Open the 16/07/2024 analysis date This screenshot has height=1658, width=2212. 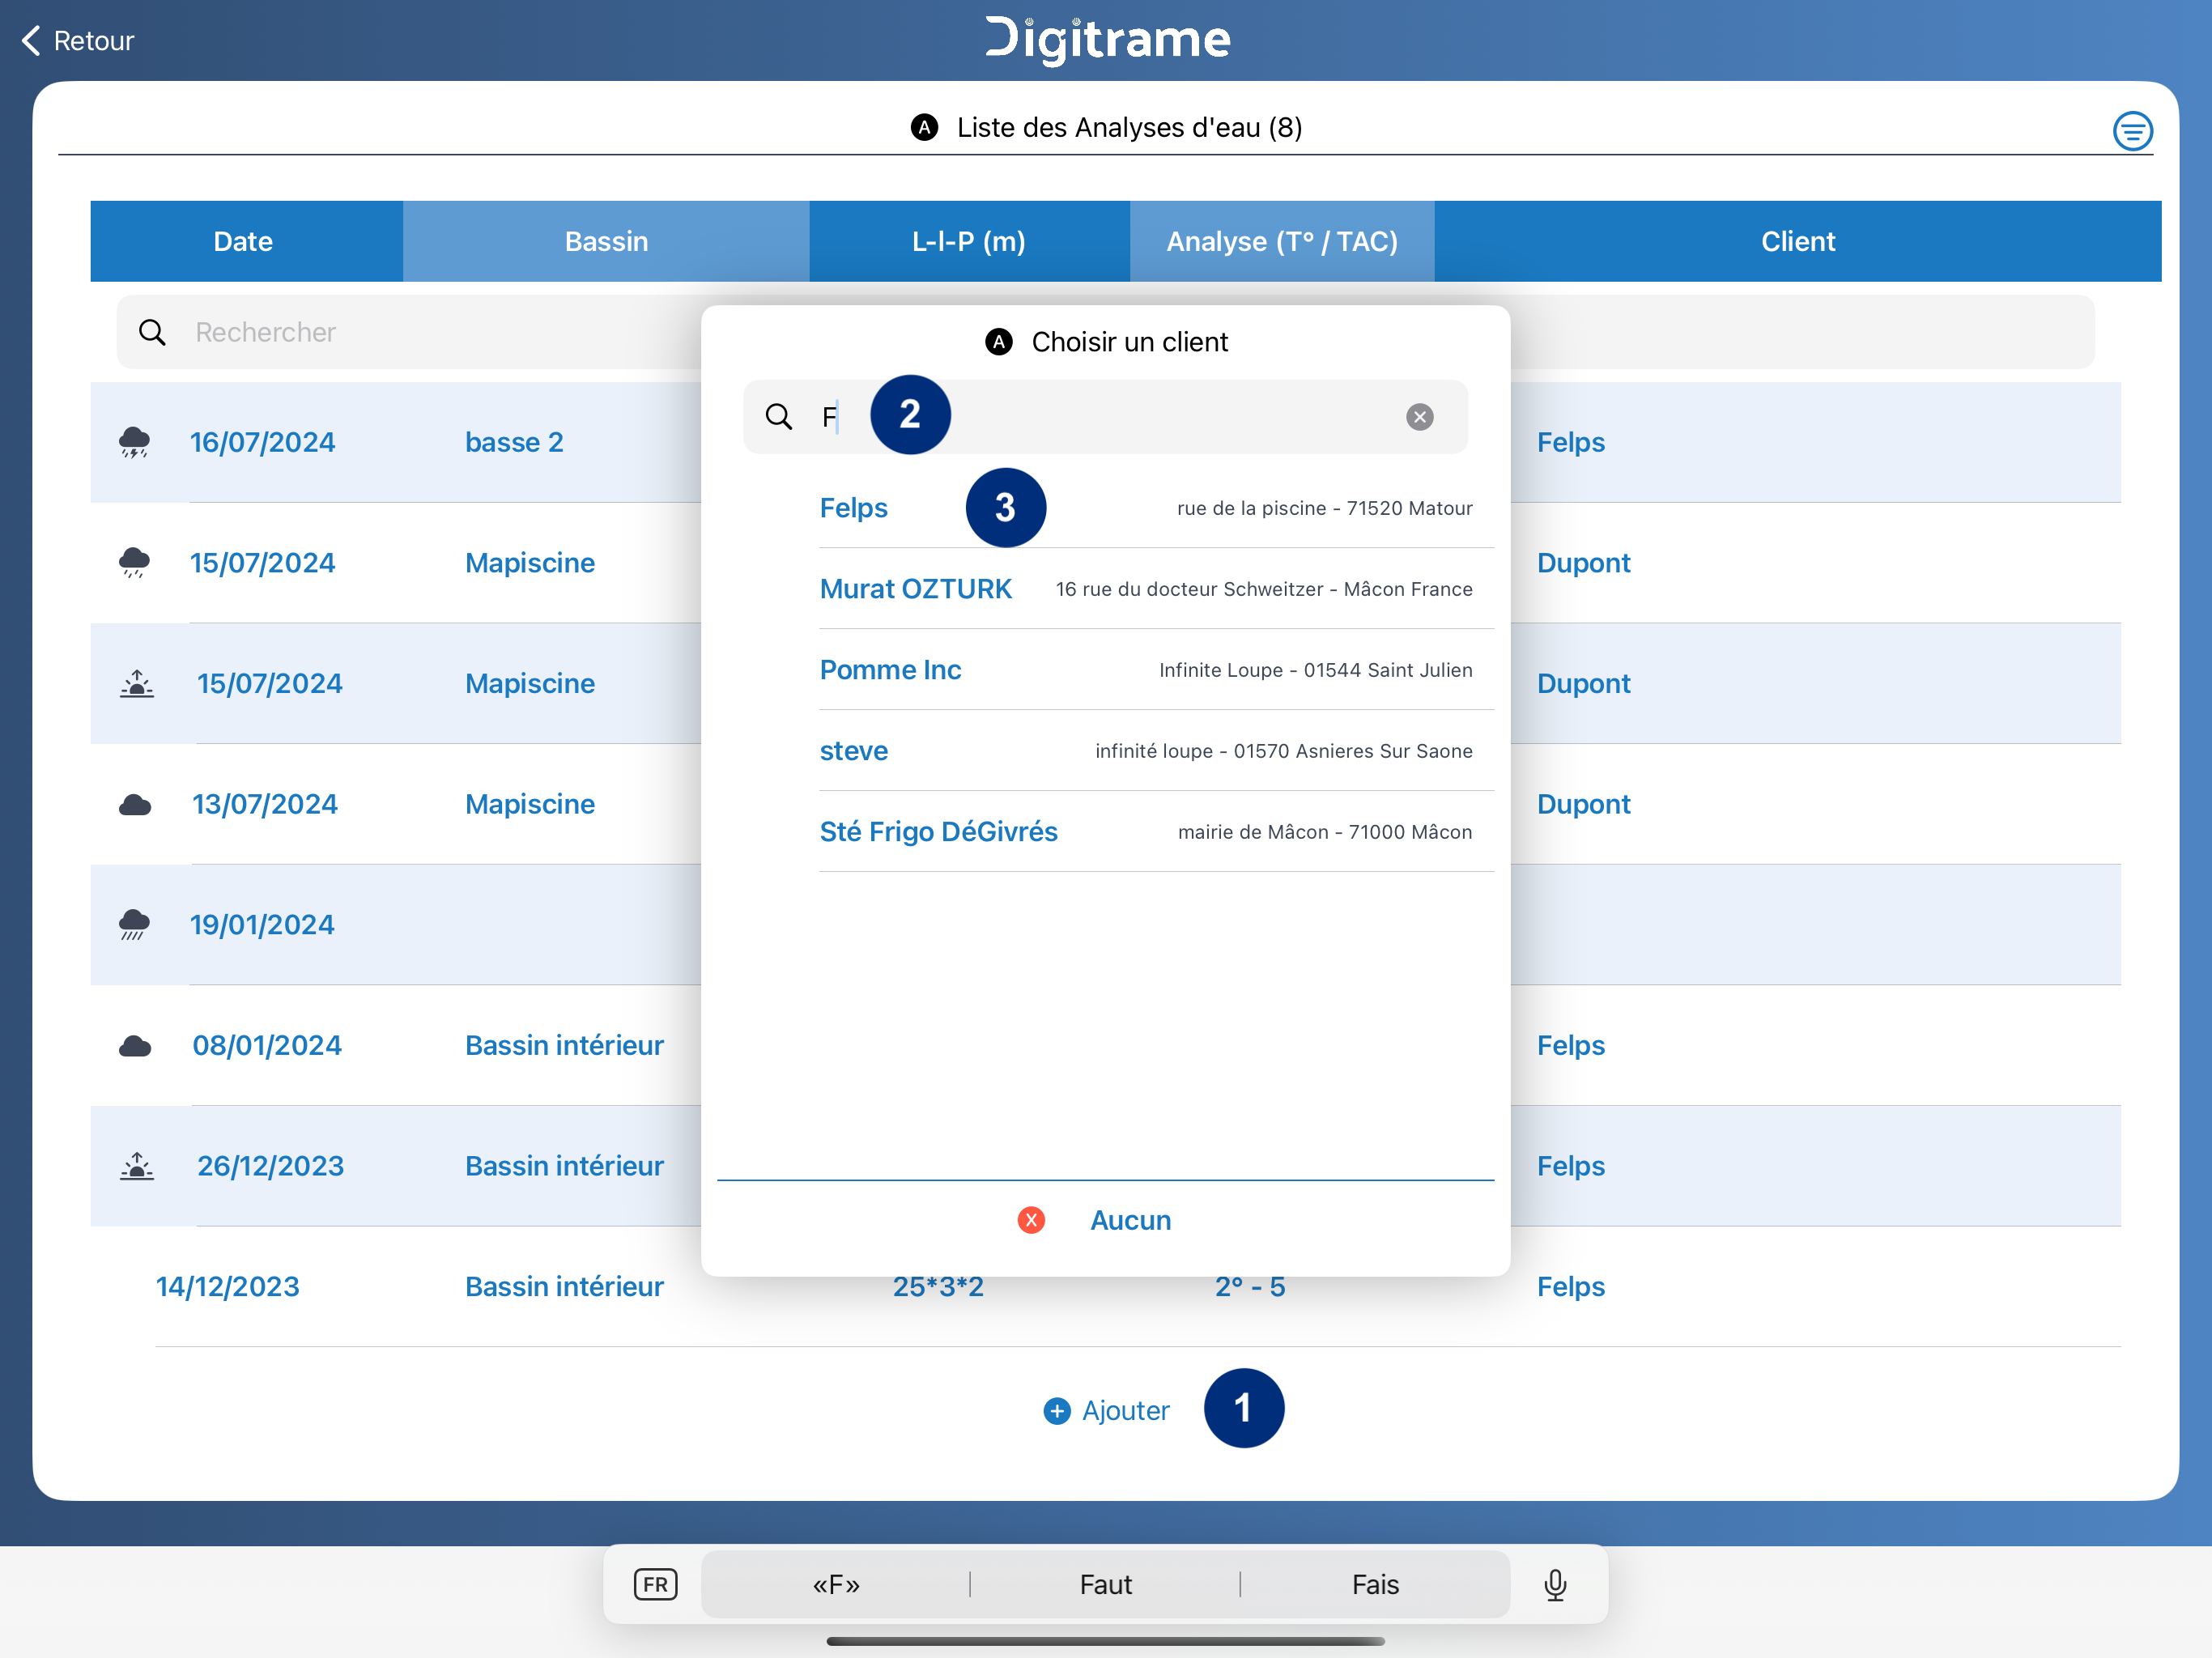click(x=263, y=442)
